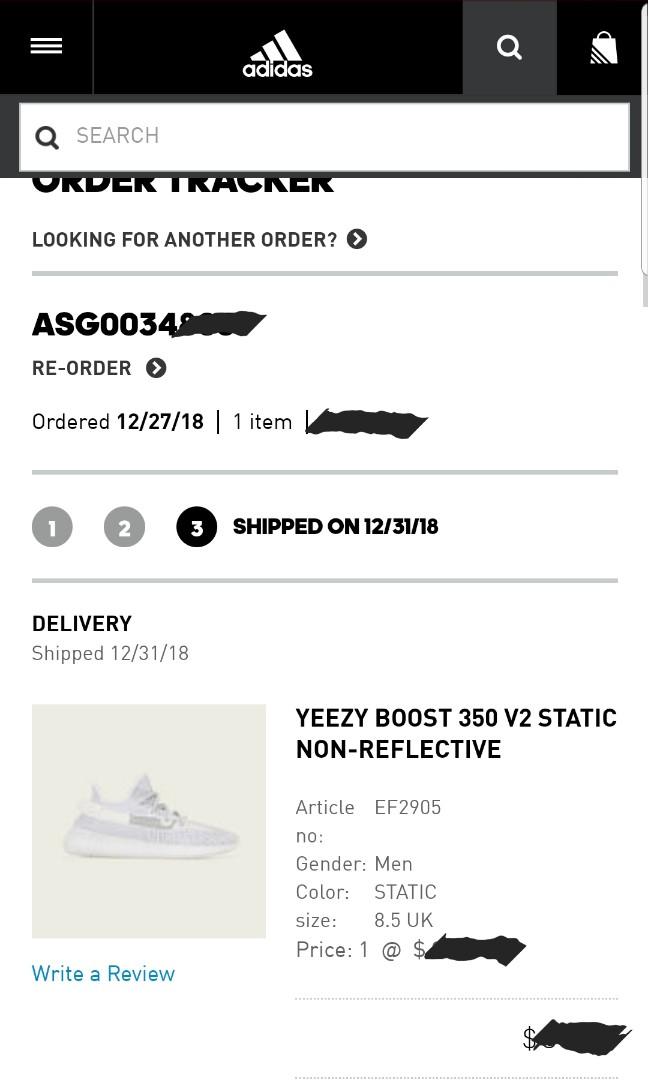Click Yeezy Boost 350 V2 Static title

coord(455,733)
